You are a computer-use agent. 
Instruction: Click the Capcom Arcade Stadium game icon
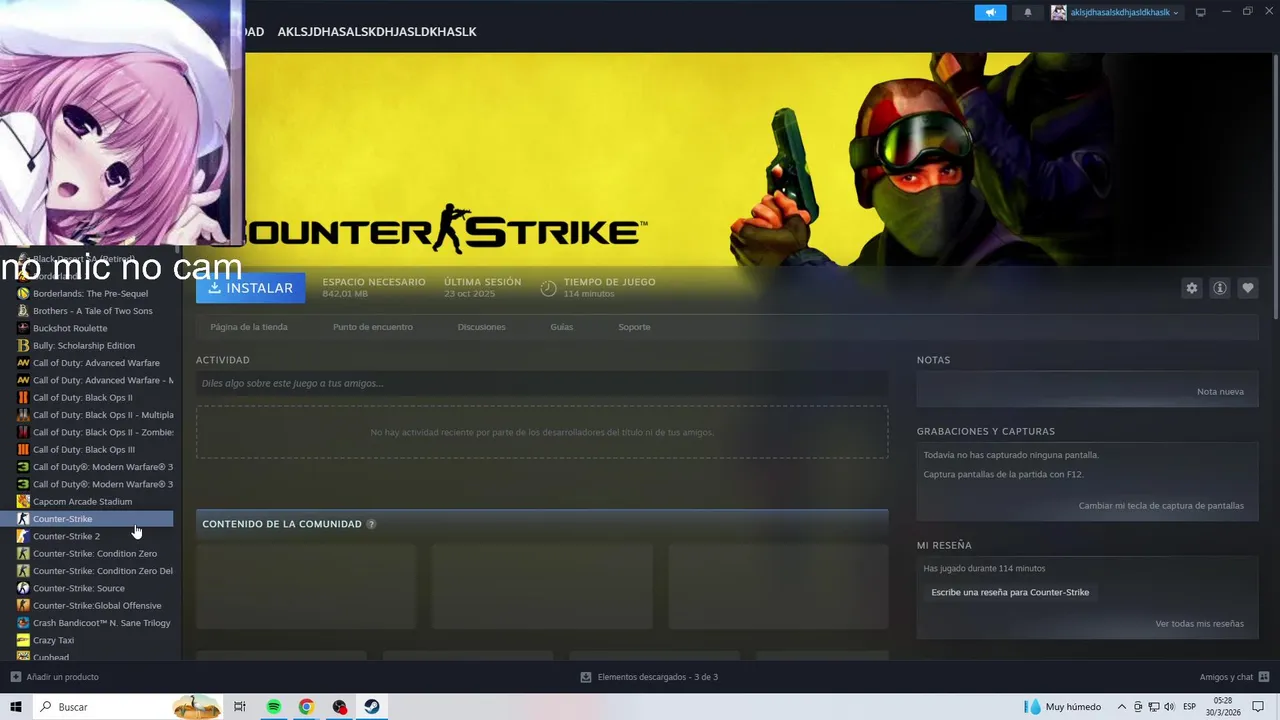coord(23,502)
